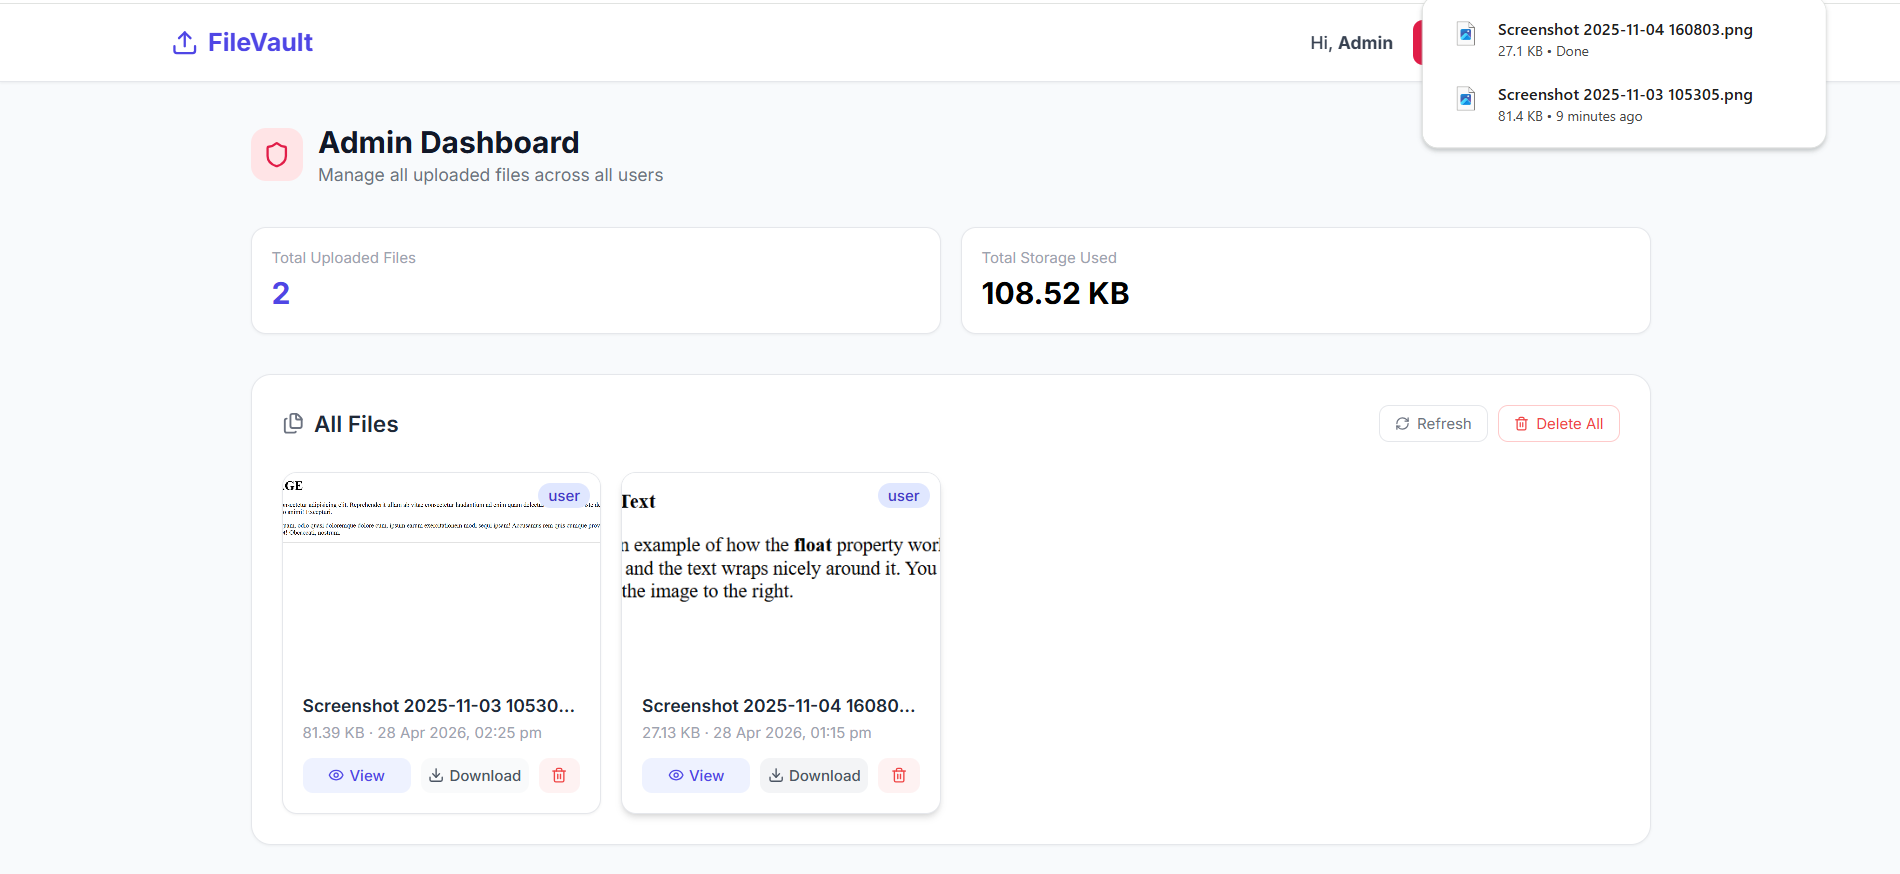Image resolution: width=1900 pixels, height=874 pixels.
Task: Open Screenshot 2025-11-03 105305.png from downloads popup
Action: pyautogui.click(x=1624, y=95)
